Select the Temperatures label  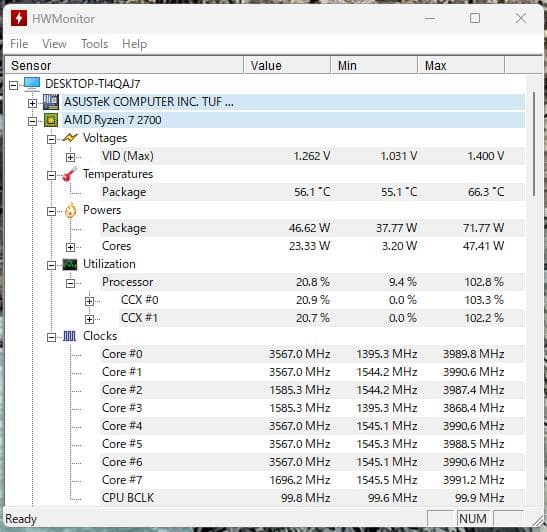118,174
